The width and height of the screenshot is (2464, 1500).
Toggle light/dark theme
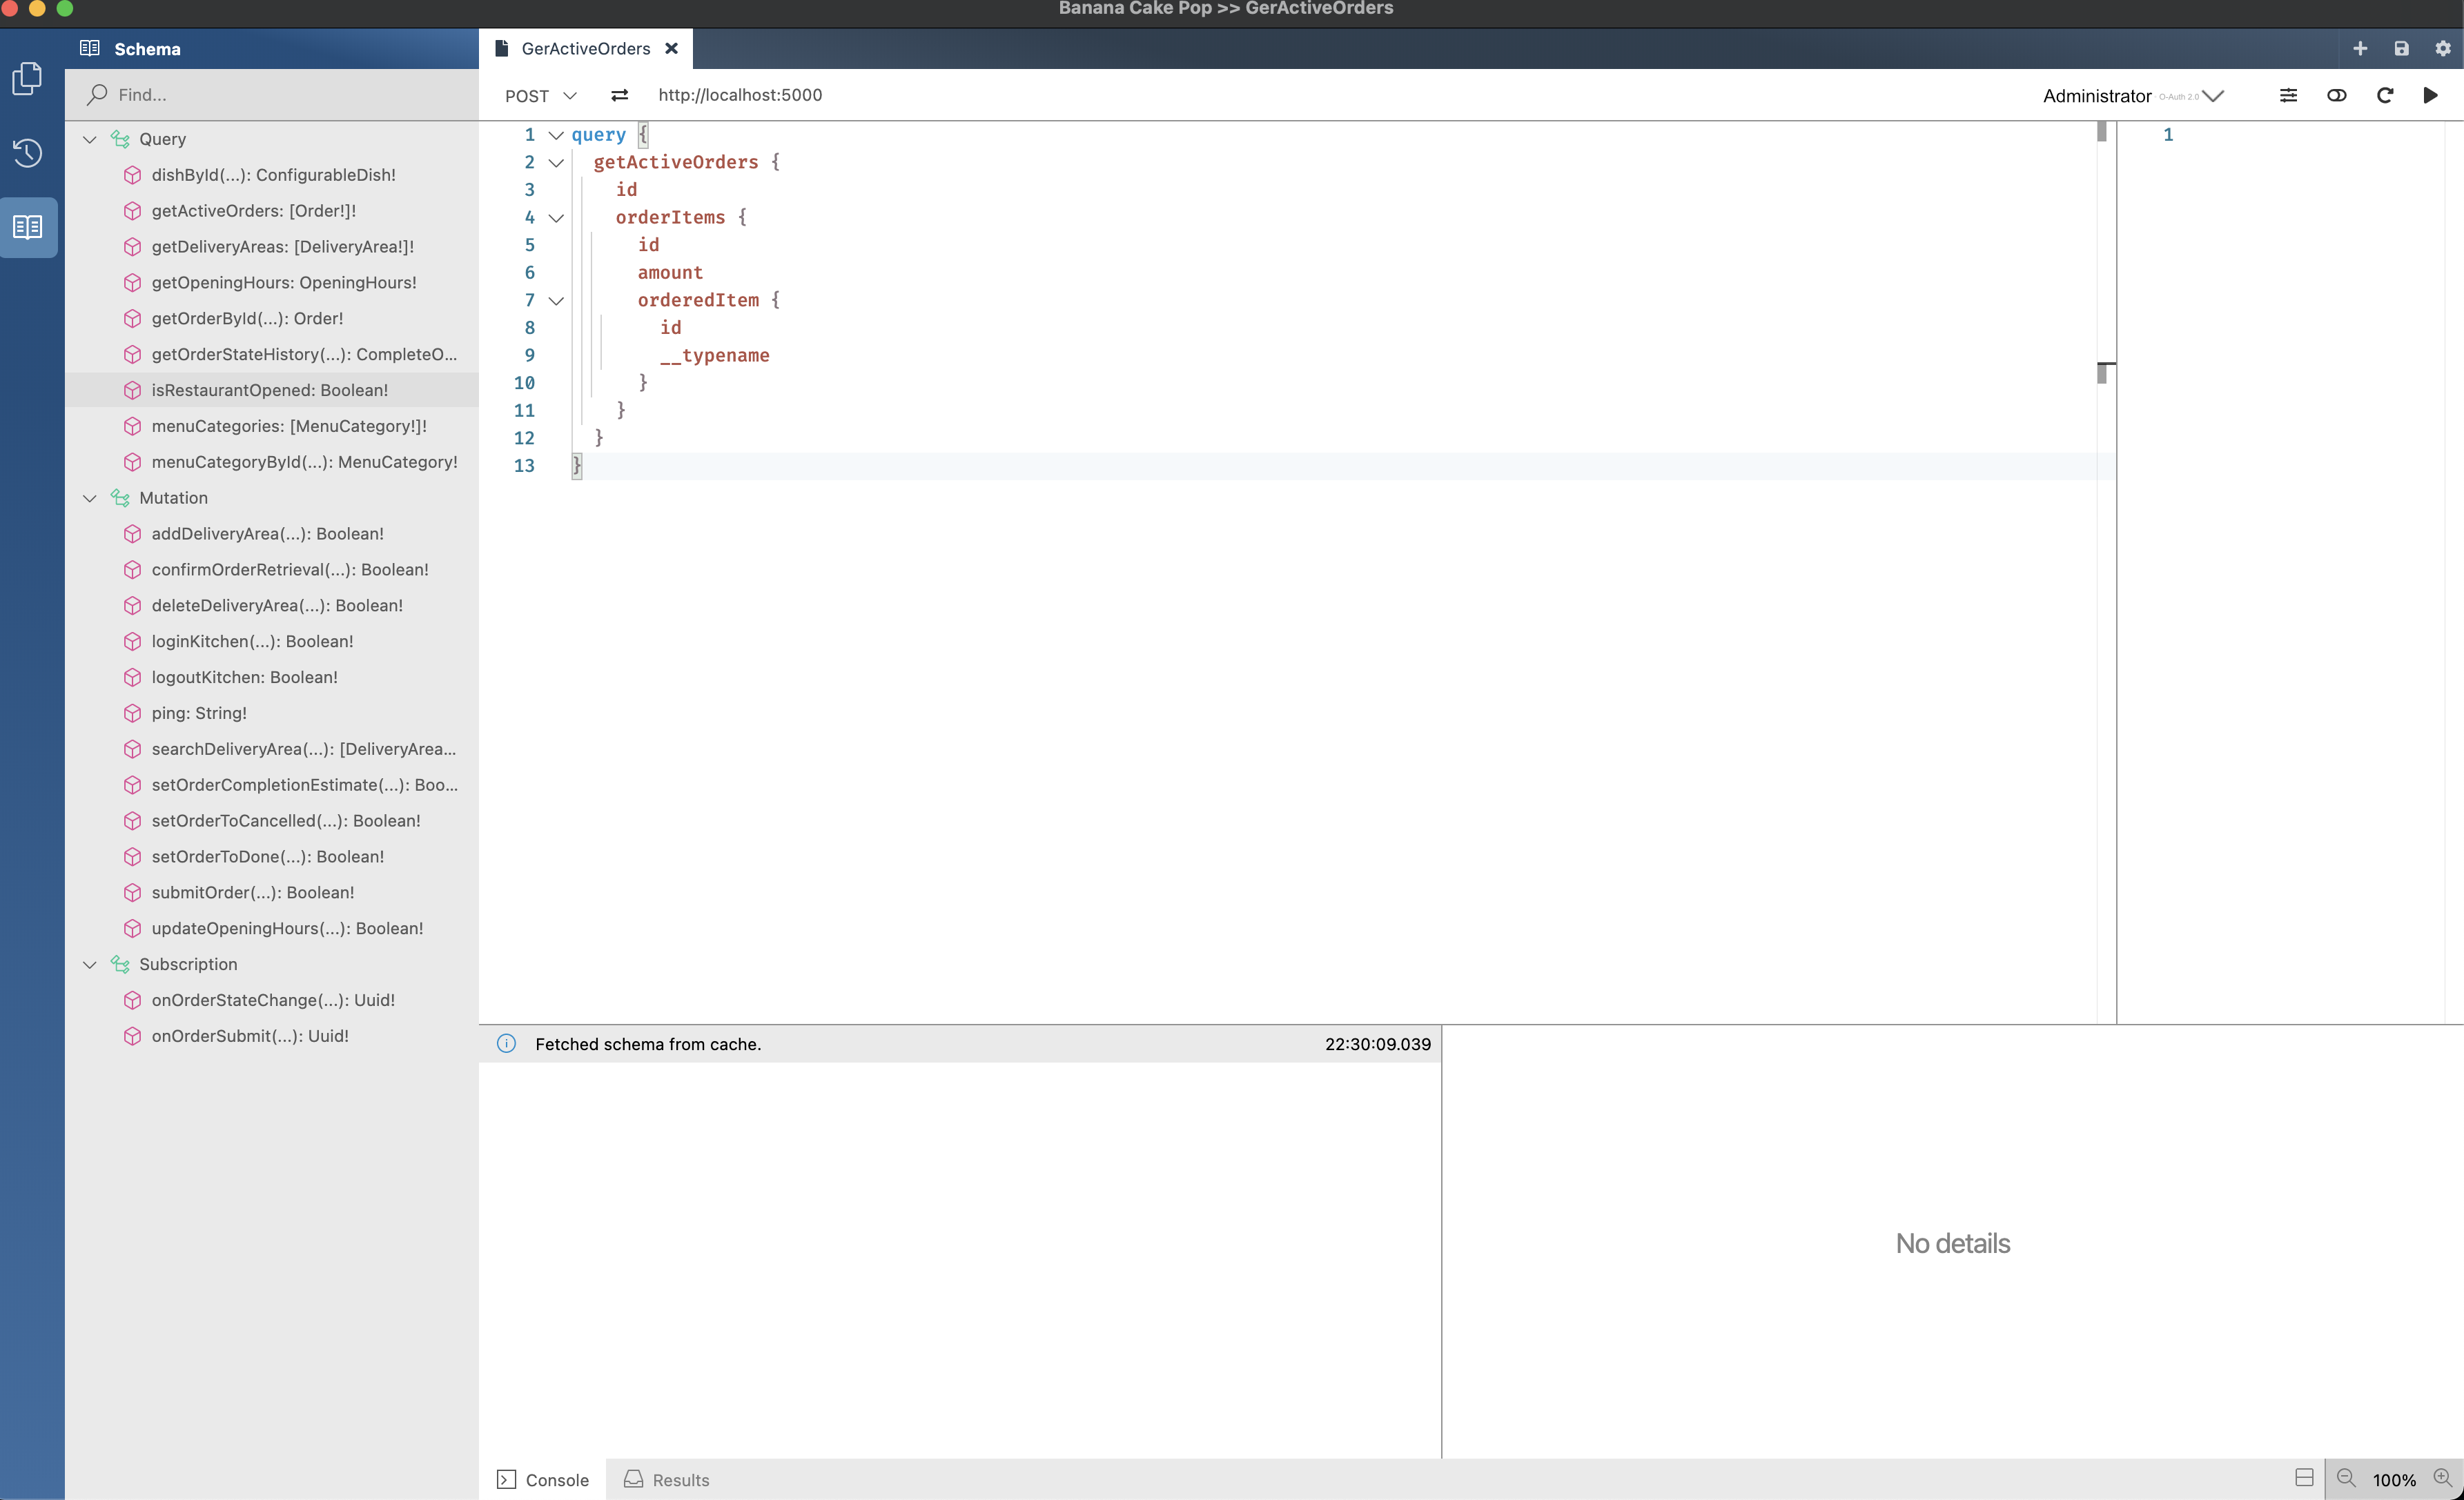point(2337,95)
